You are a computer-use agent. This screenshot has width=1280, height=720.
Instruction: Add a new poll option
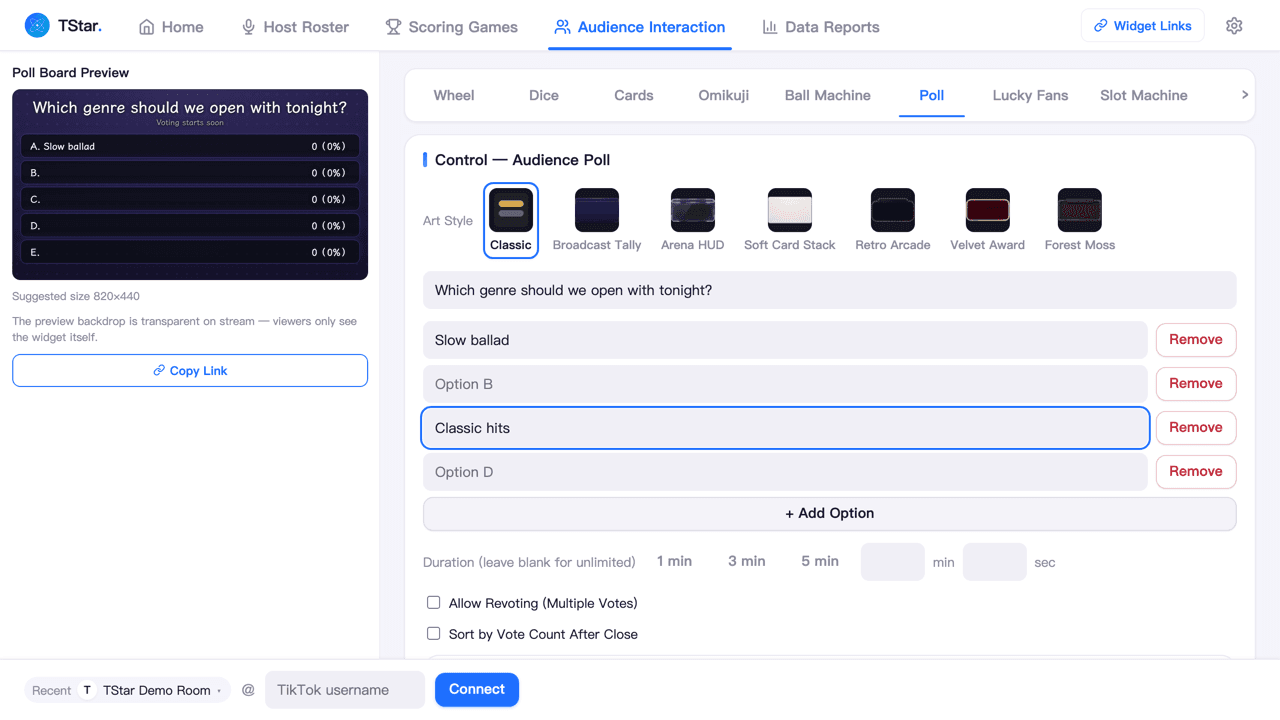click(830, 514)
